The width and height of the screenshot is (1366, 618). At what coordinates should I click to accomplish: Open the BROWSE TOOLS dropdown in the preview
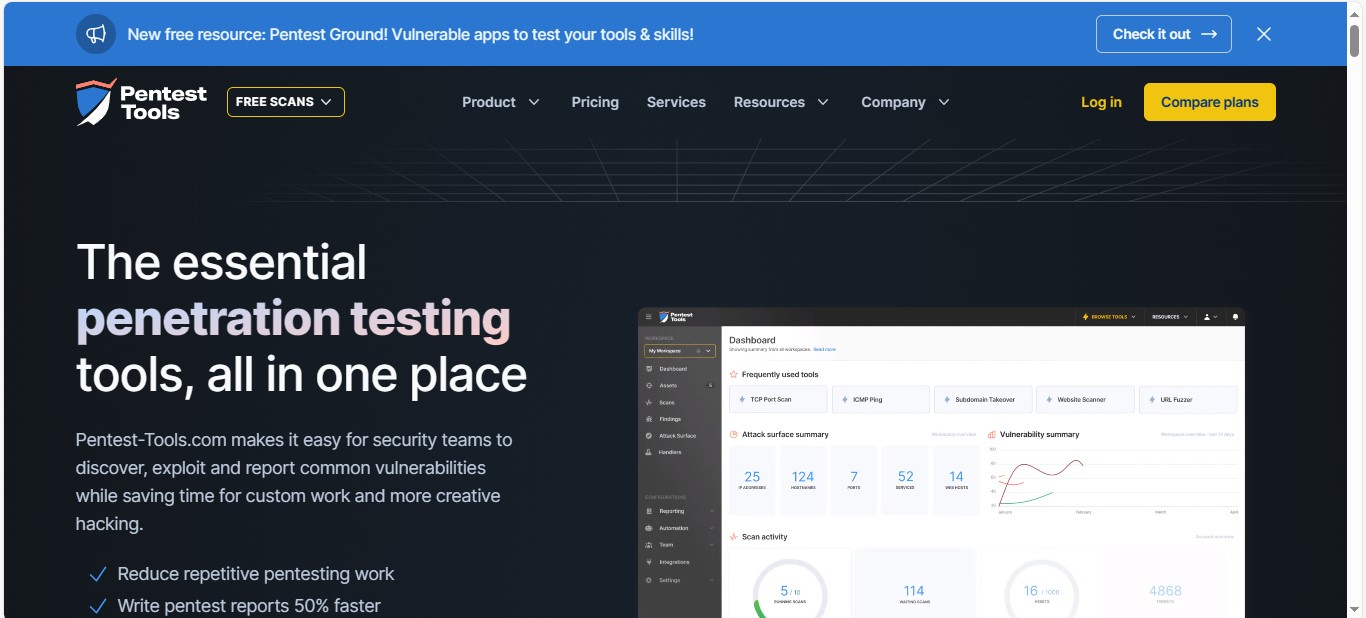(1109, 317)
